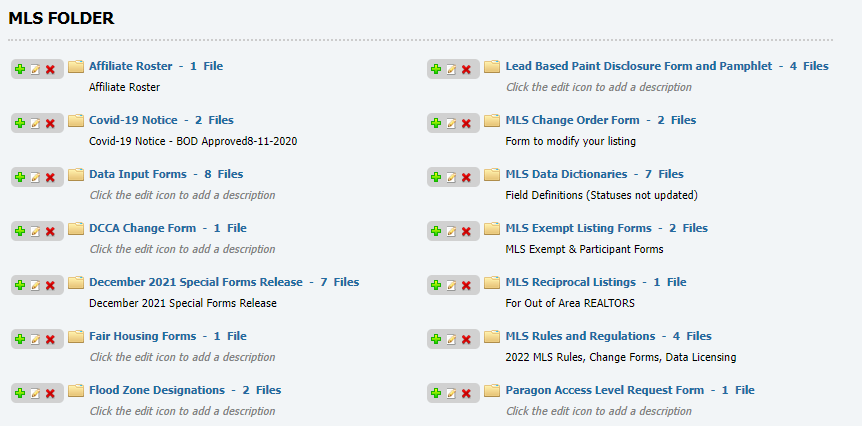
Task: Edit MLS Change Order Form folder
Action: 451,123
